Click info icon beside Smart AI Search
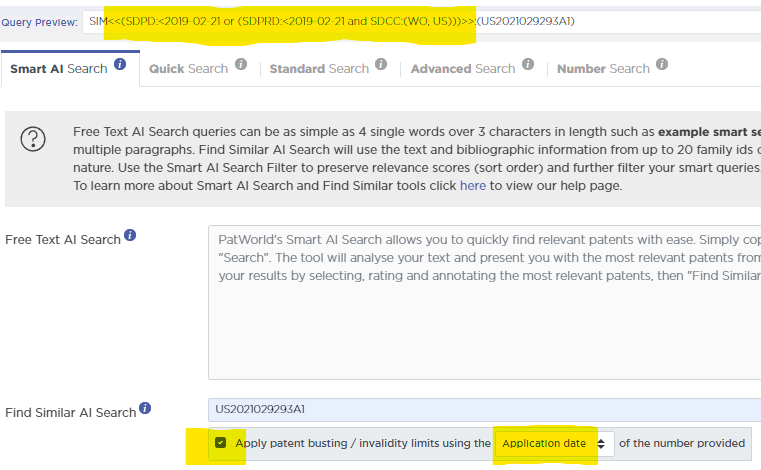 (x=120, y=64)
